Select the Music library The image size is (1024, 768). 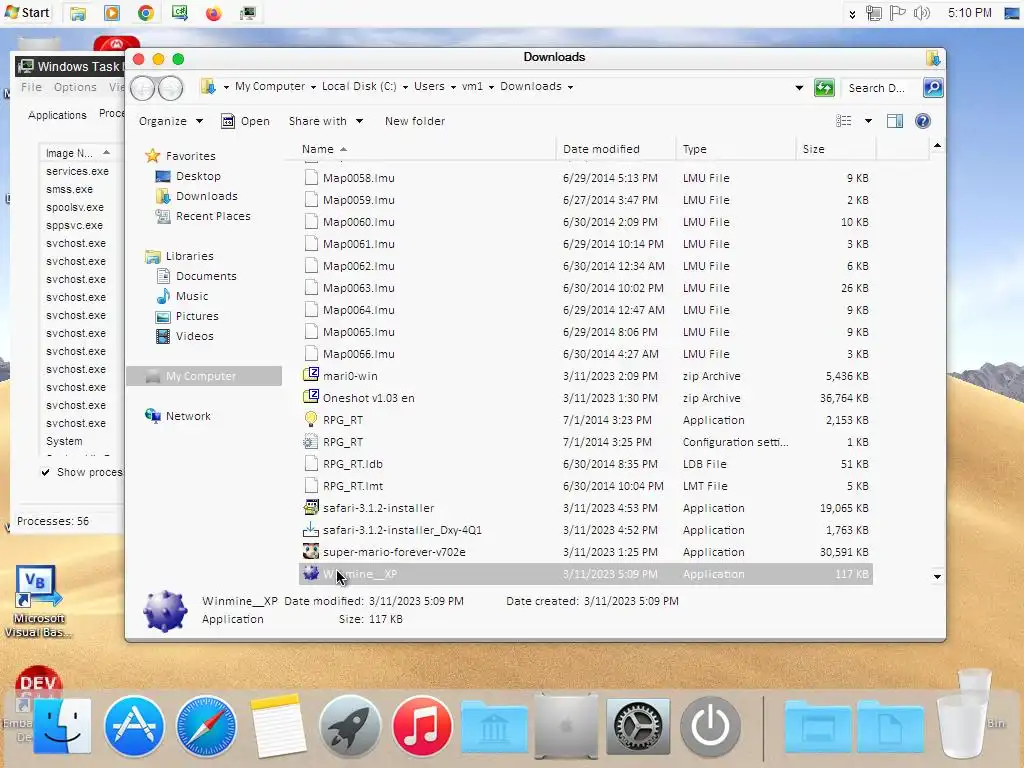pos(182,296)
